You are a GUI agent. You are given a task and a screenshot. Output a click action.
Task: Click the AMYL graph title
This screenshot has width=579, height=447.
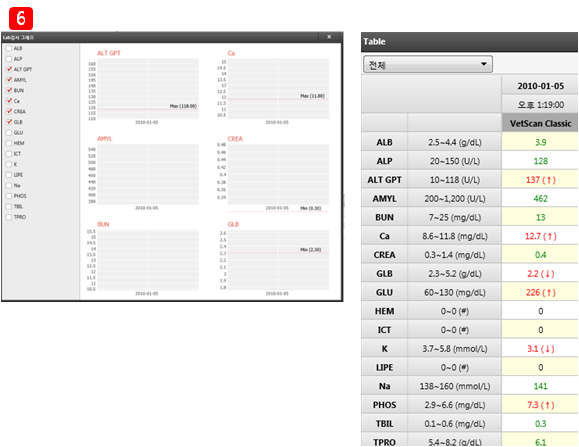[x=105, y=139]
